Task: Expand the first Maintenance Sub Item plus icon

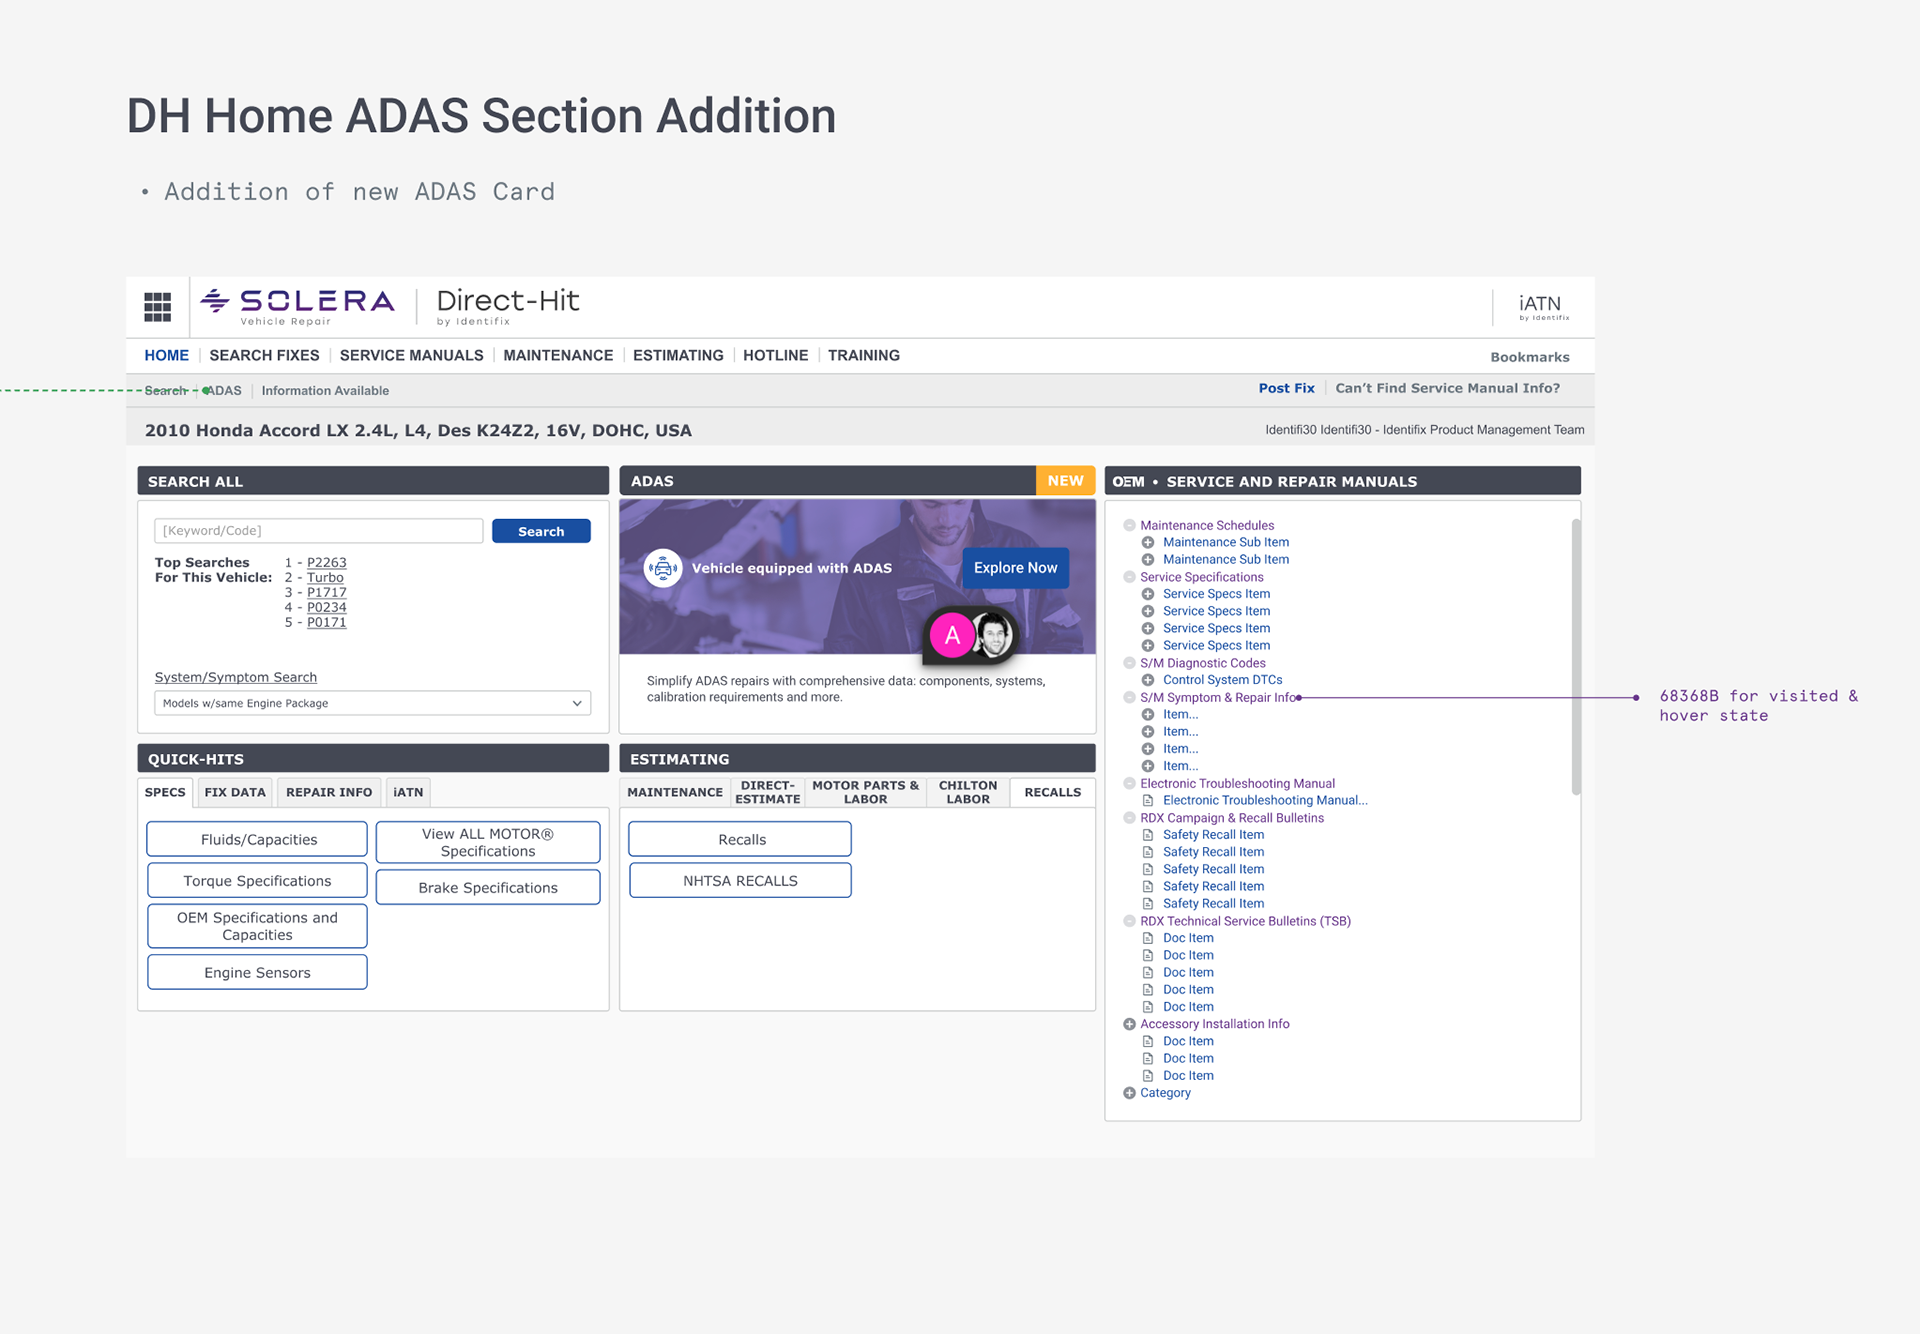Action: coord(1148,543)
